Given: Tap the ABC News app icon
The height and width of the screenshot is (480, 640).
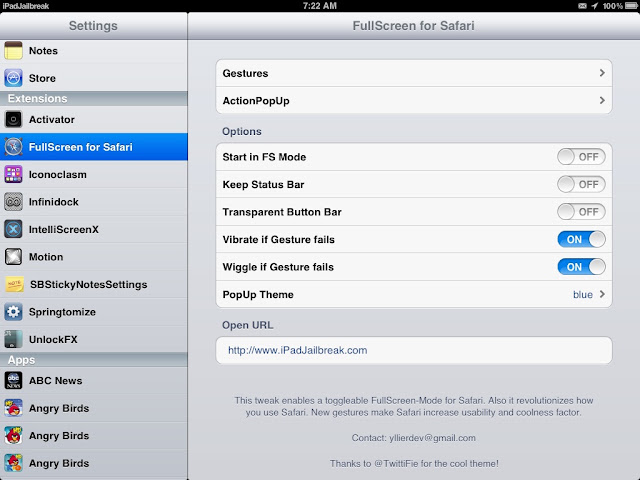Looking at the screenshot, I should point(13,380).
